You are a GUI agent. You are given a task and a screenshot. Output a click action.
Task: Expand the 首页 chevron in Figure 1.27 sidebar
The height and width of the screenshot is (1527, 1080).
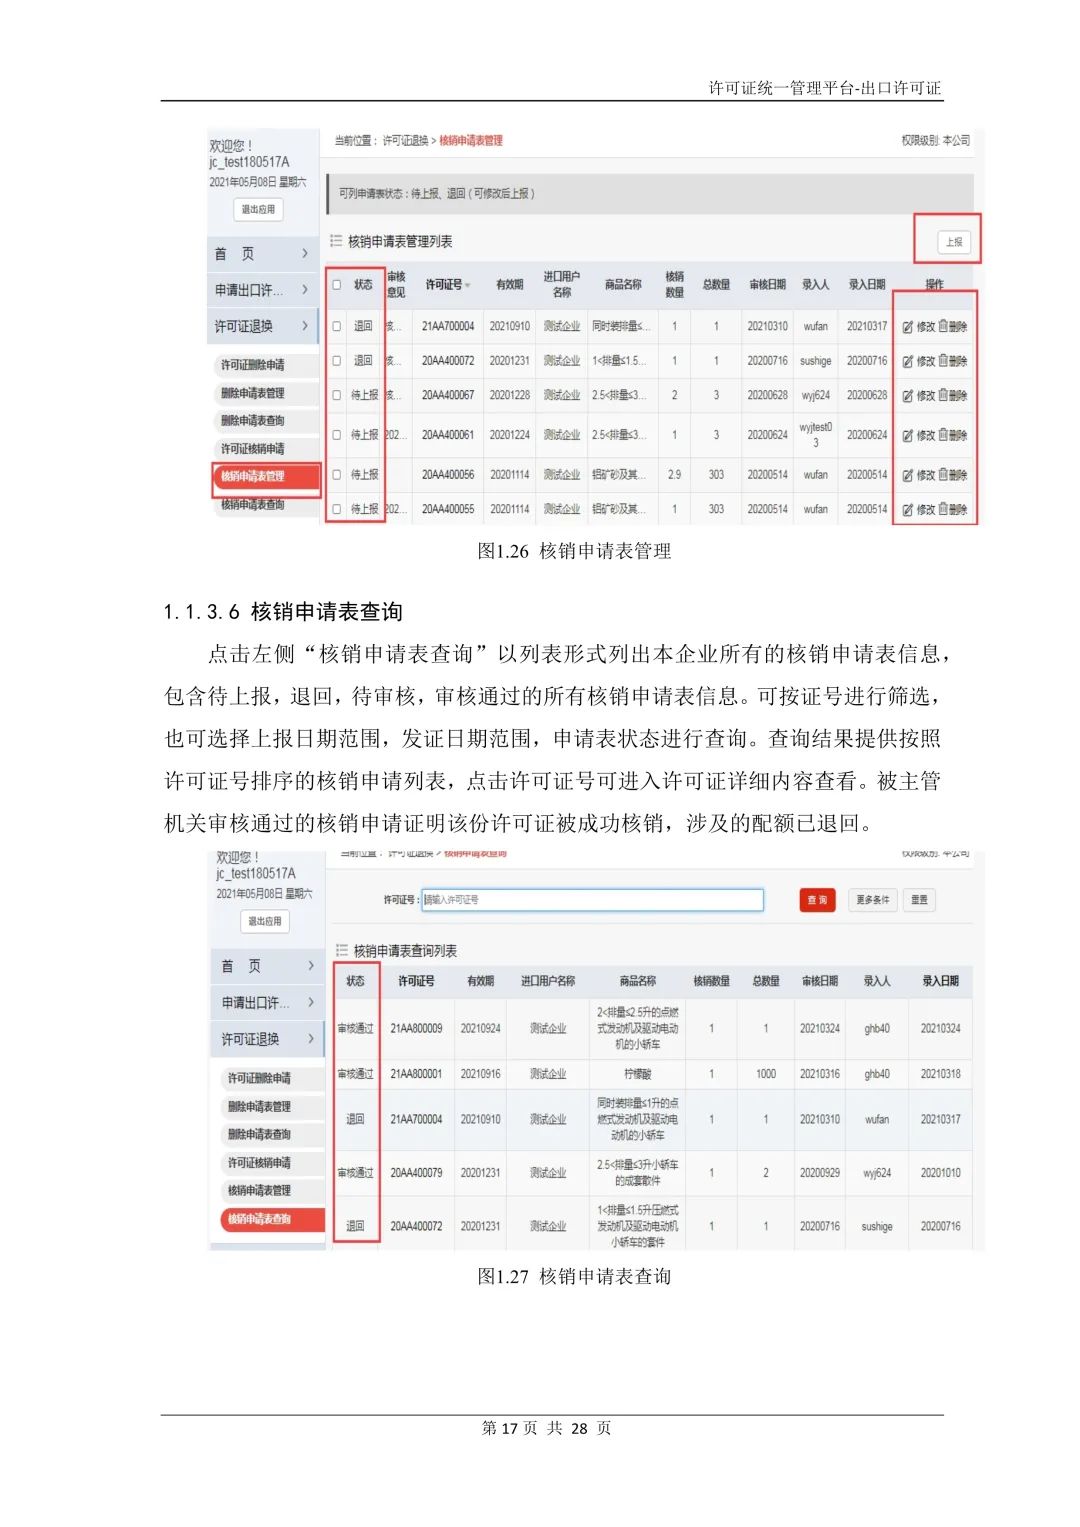click(x=311, y=966)
